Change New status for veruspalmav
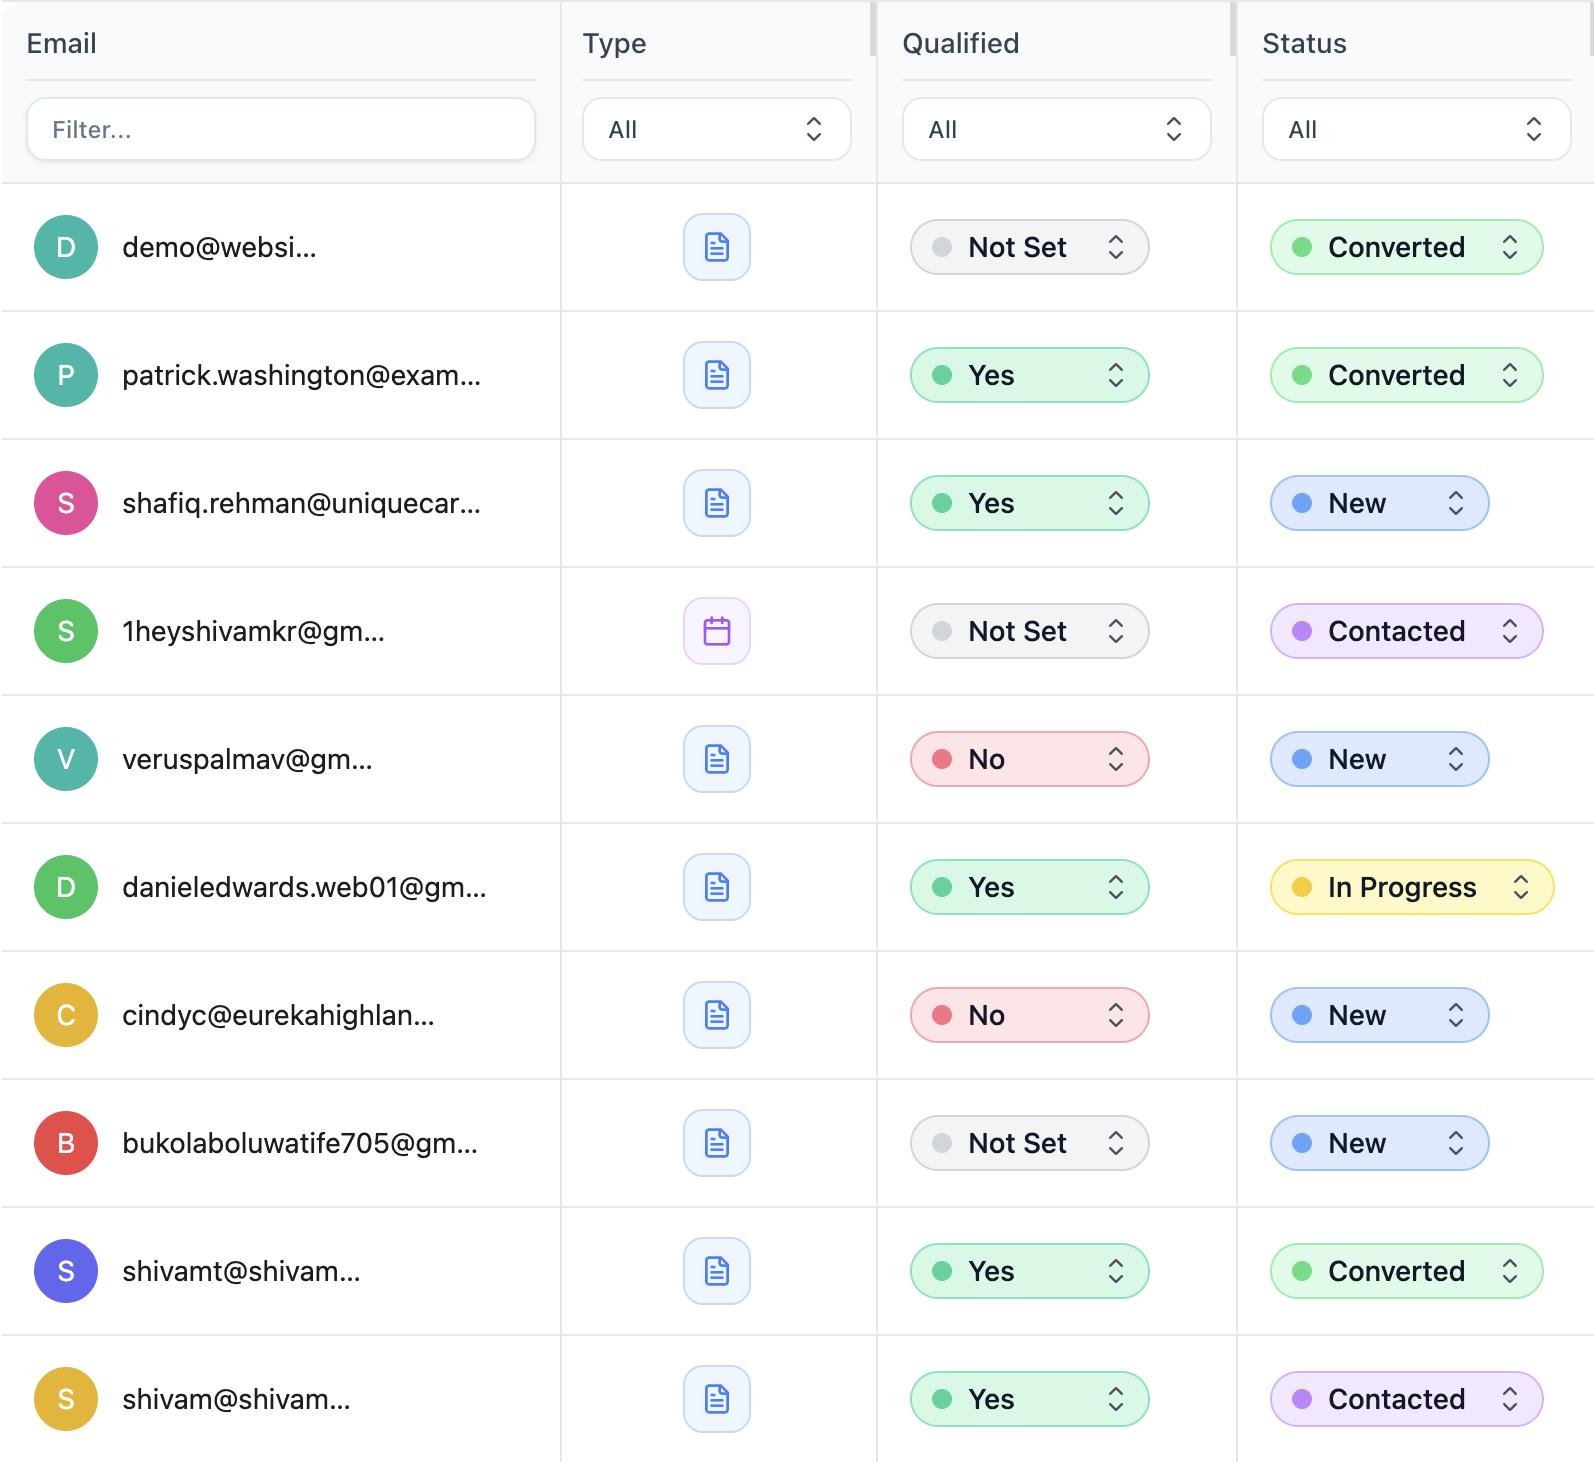 pyautogui.click(x=1380, y=759)
